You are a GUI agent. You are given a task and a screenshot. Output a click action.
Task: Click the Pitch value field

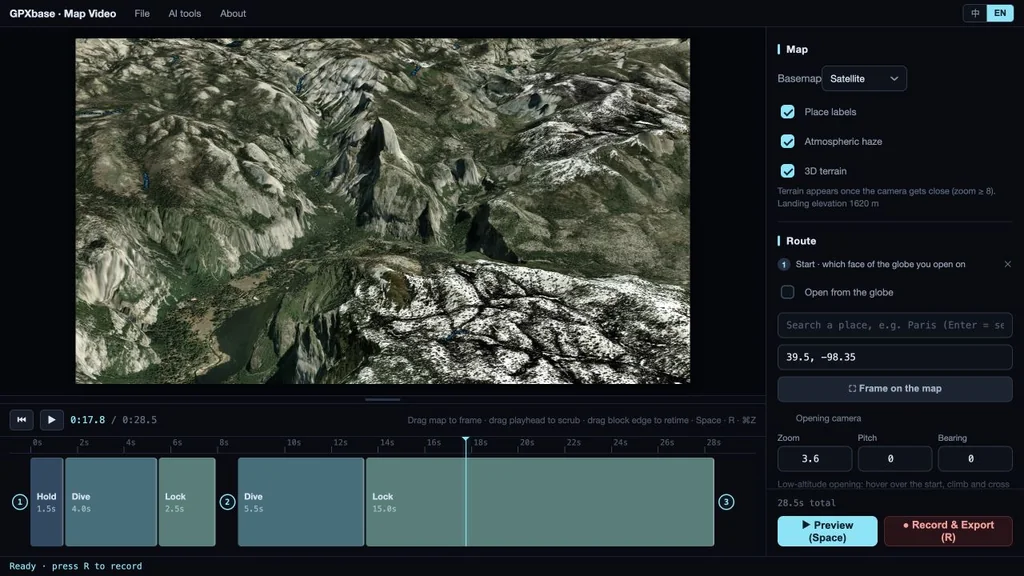click(895, 458)
